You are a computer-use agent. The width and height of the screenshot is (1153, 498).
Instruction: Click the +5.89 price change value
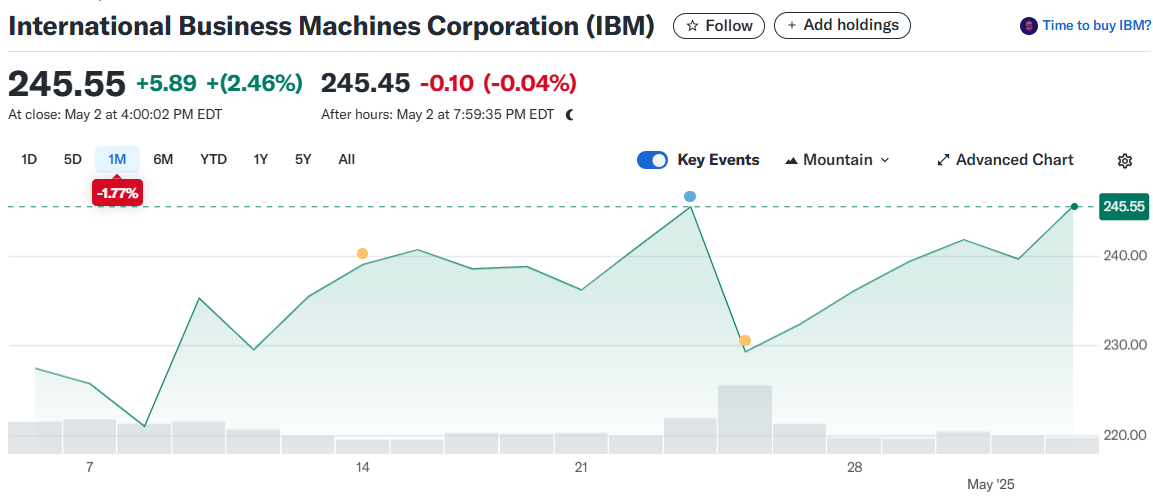(166, 84)
